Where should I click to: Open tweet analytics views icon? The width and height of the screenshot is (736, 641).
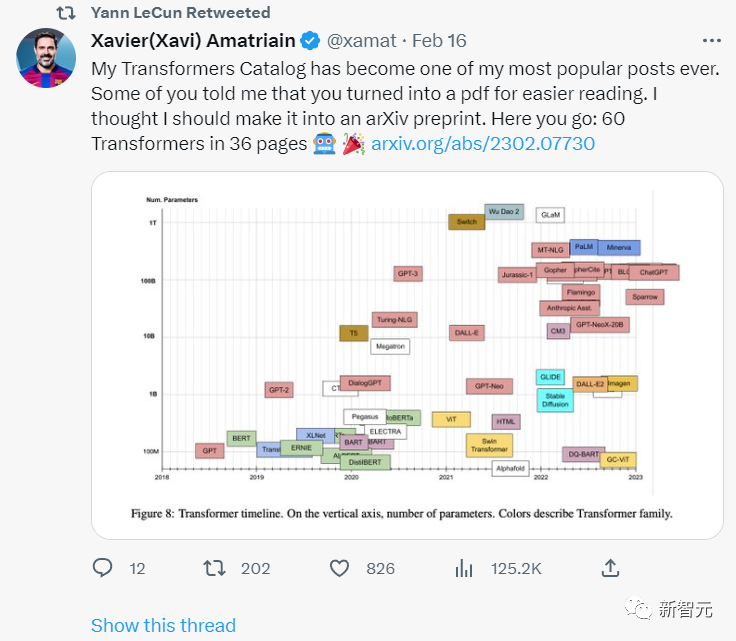[464, 568]
